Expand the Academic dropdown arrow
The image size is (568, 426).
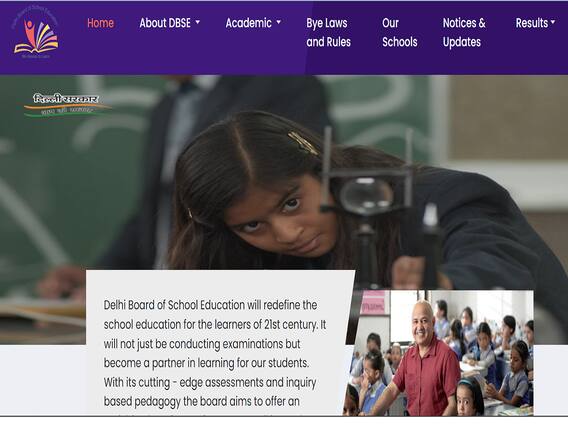coord(279,22)
